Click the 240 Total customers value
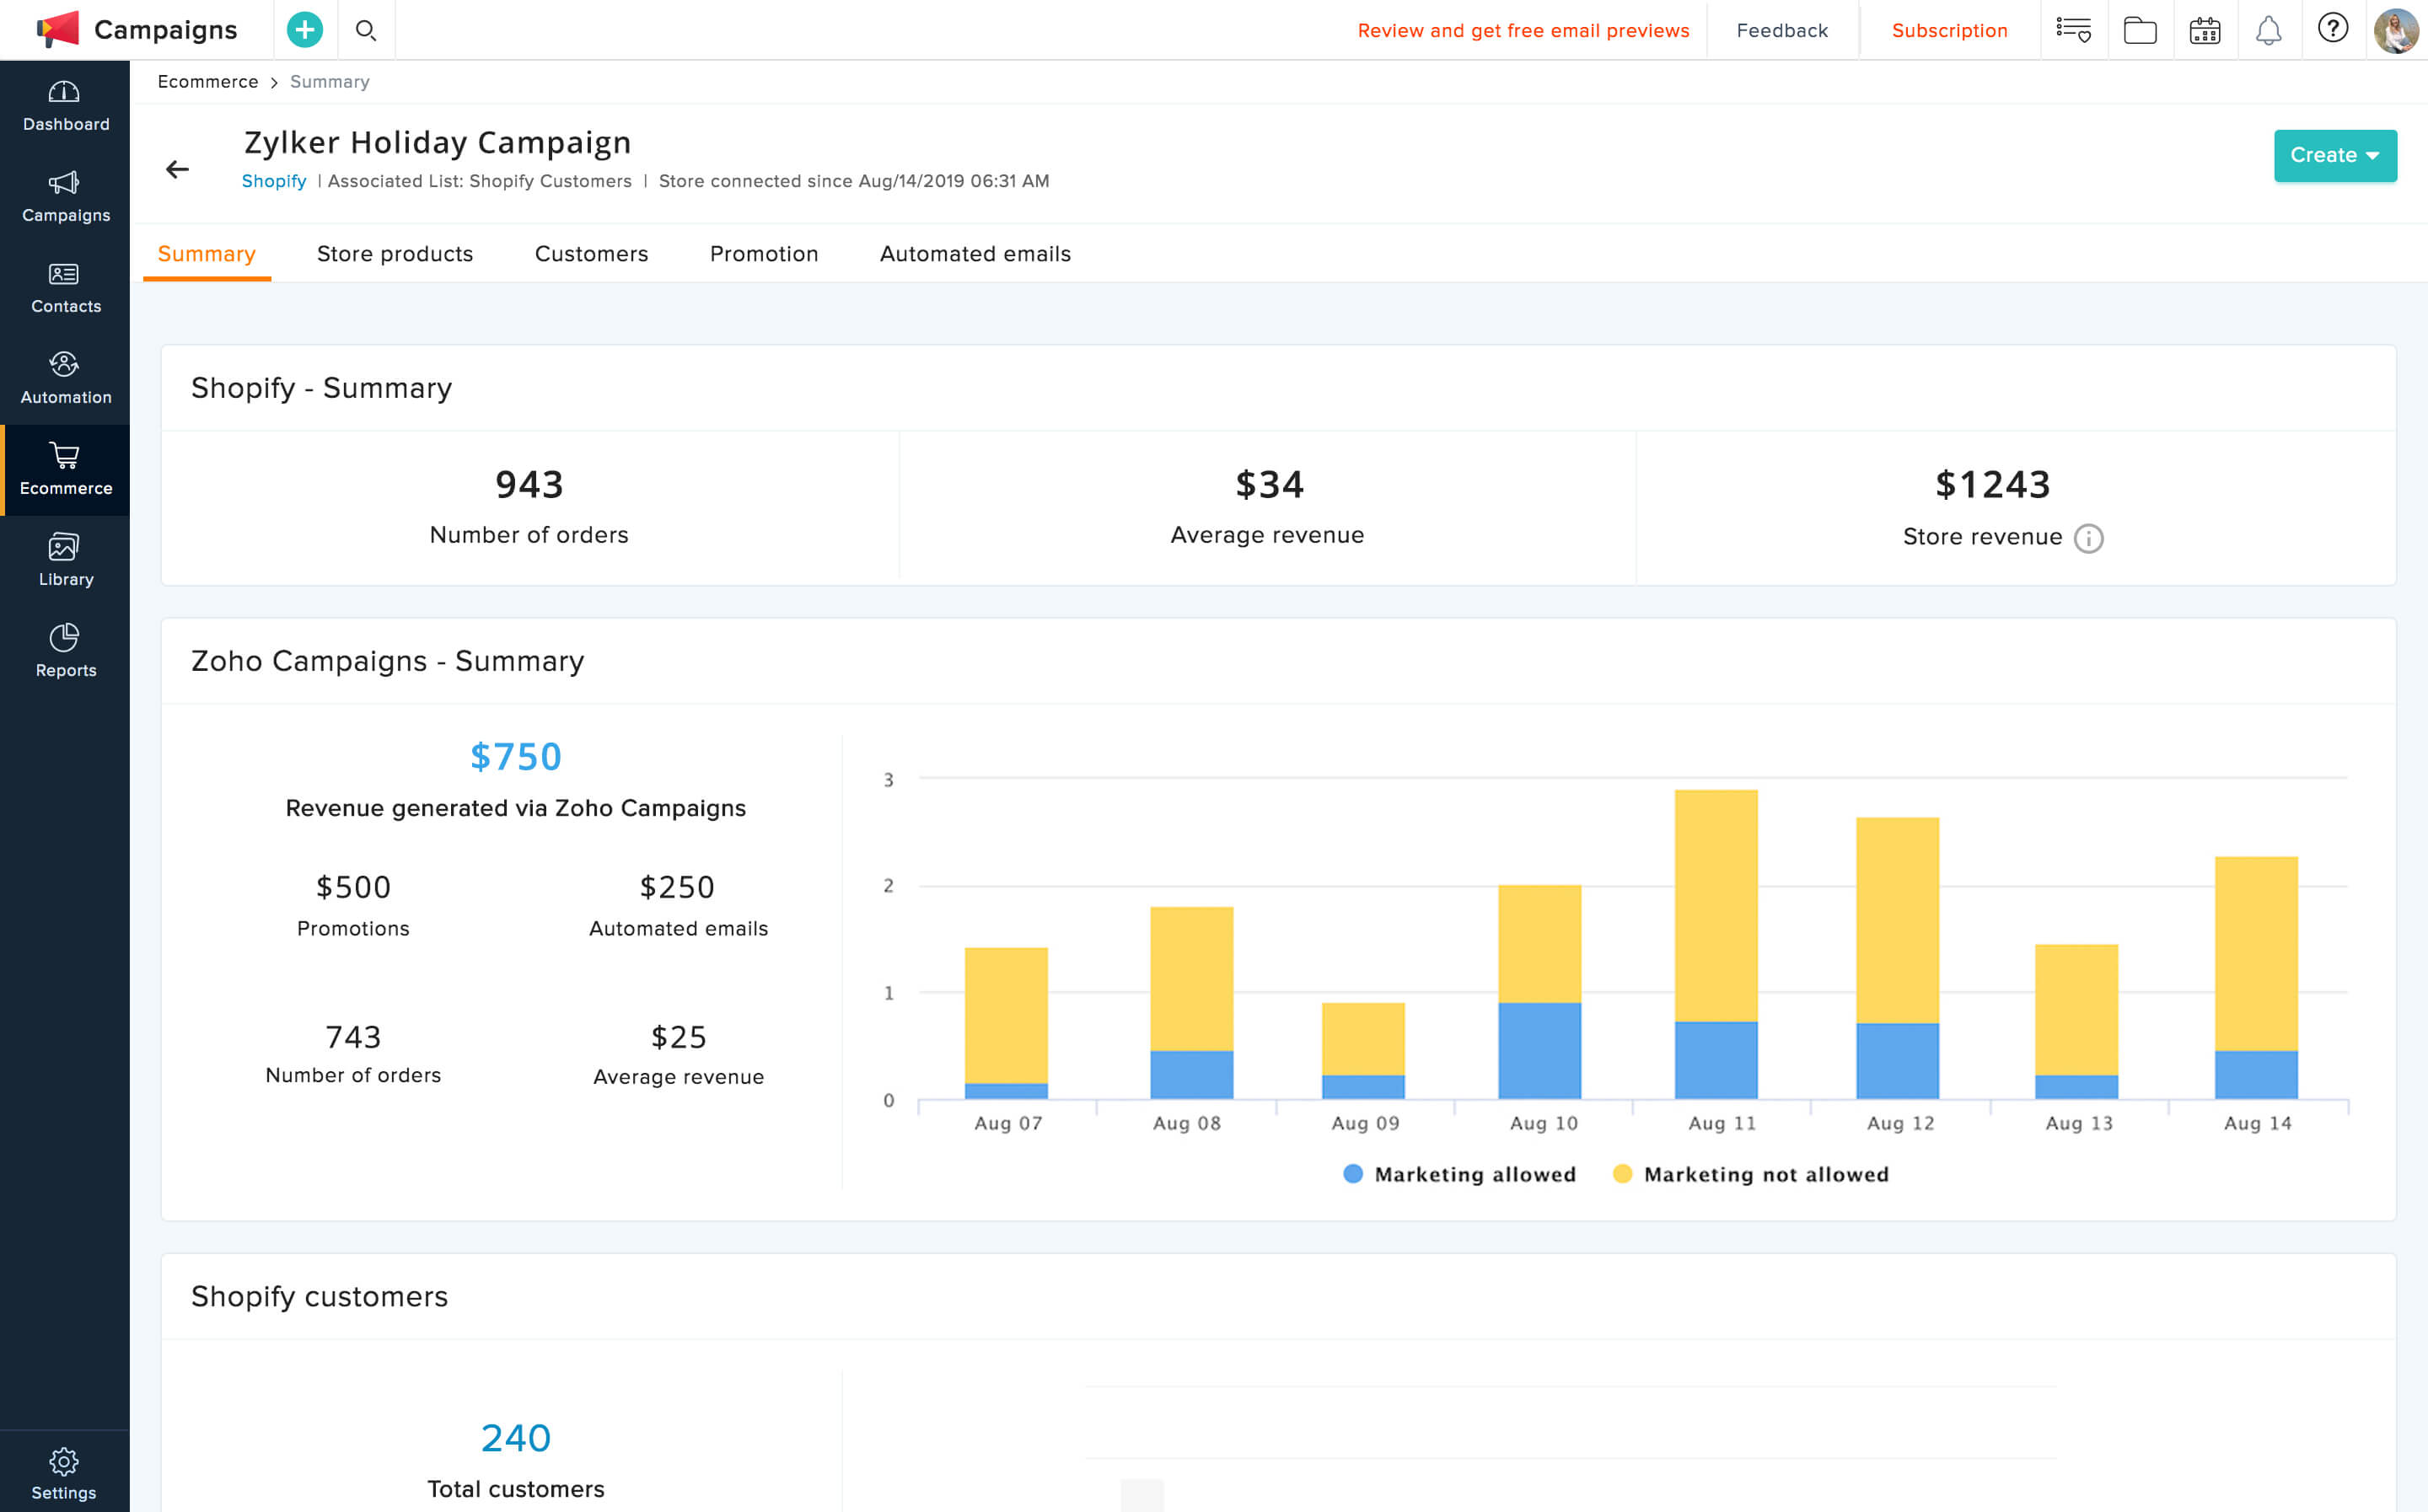Screen dimensions: 2428x1512 pyautogui.click(x=516, y=1438)
